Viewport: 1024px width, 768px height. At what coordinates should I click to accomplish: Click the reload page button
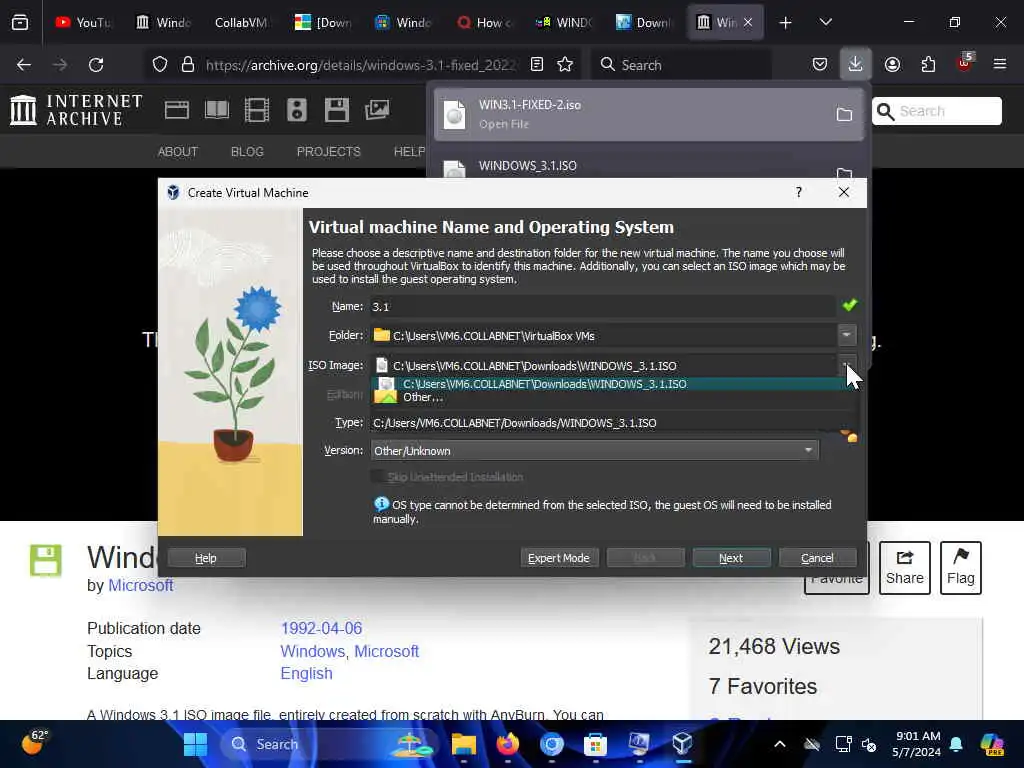96,65
